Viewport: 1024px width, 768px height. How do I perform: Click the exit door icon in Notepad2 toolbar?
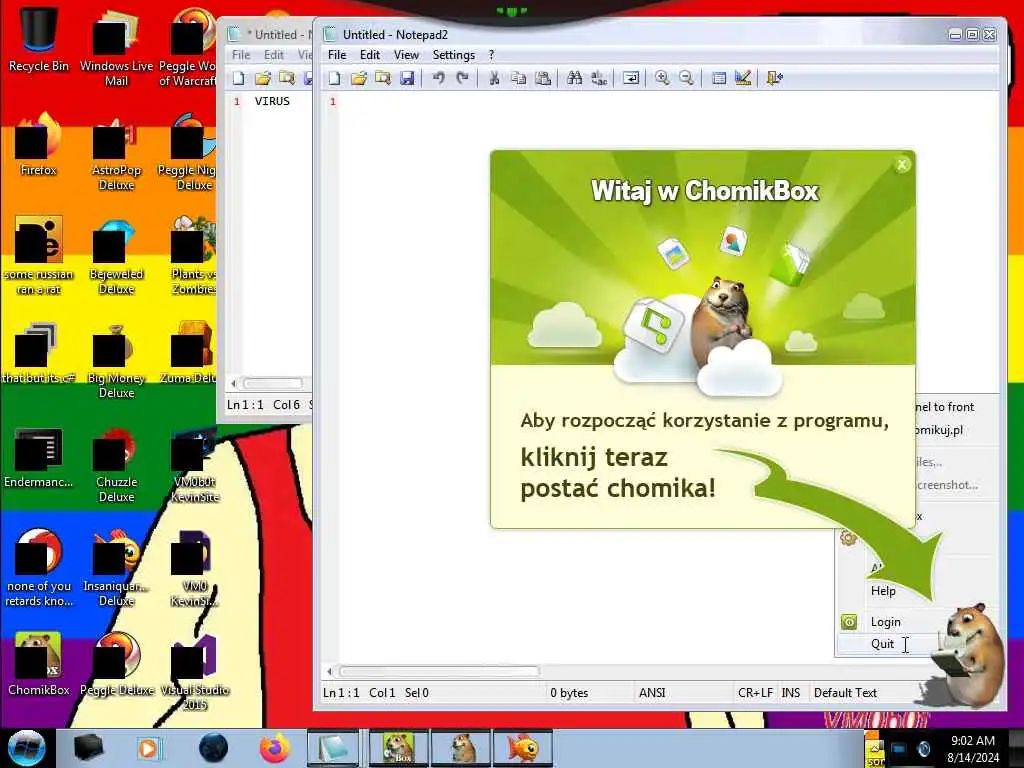(x=775, y=78)
